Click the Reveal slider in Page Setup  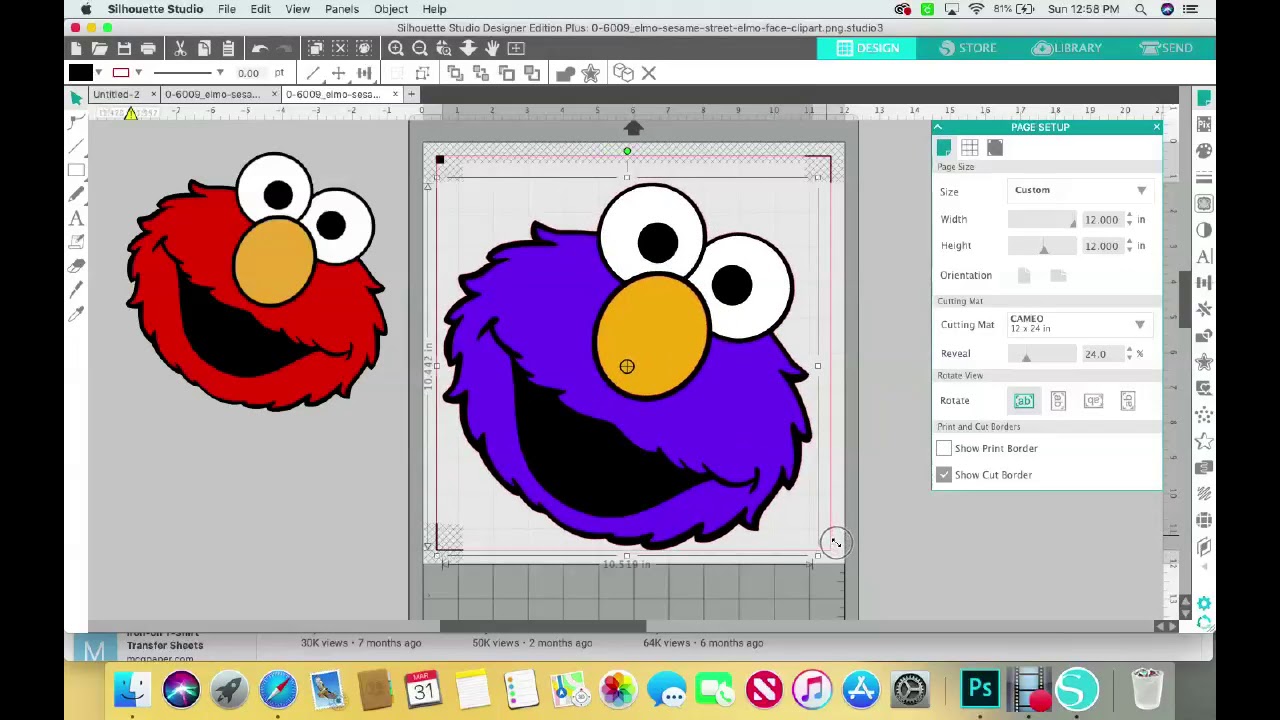pyautogui.click(x=1042, y=354)
